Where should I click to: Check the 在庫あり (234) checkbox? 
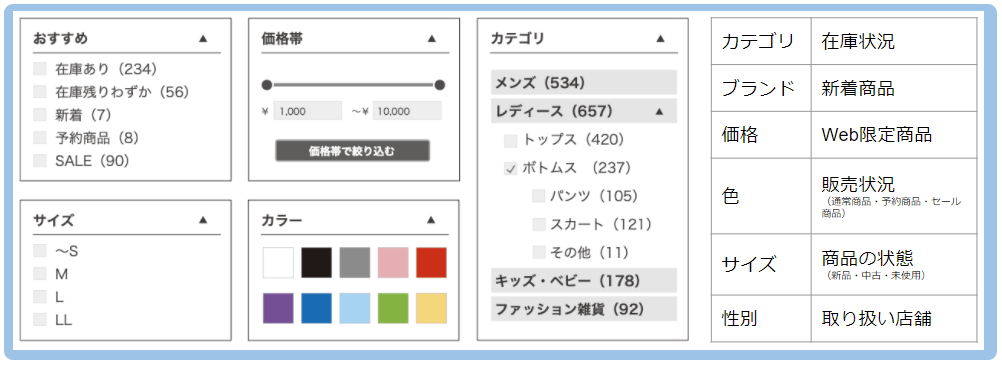click(40, 68)
